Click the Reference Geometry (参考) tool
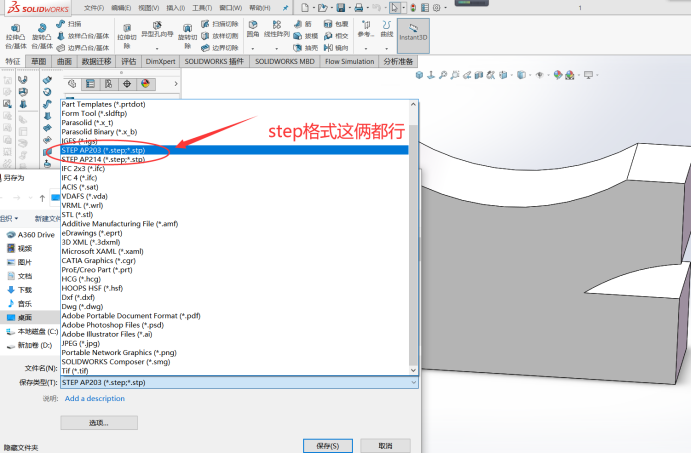This screenshot has width=691, height=454. (x=366, y=29)
